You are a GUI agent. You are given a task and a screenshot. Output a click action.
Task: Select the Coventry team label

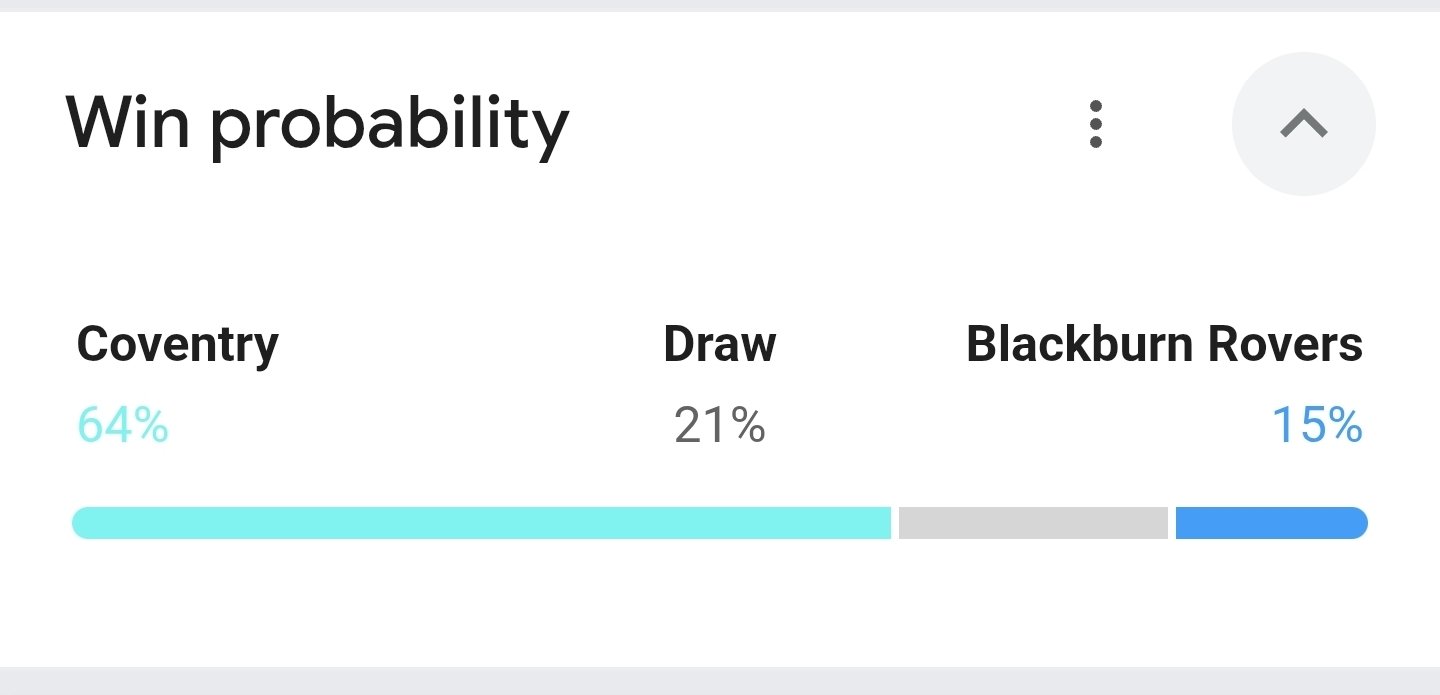(177, 345)
